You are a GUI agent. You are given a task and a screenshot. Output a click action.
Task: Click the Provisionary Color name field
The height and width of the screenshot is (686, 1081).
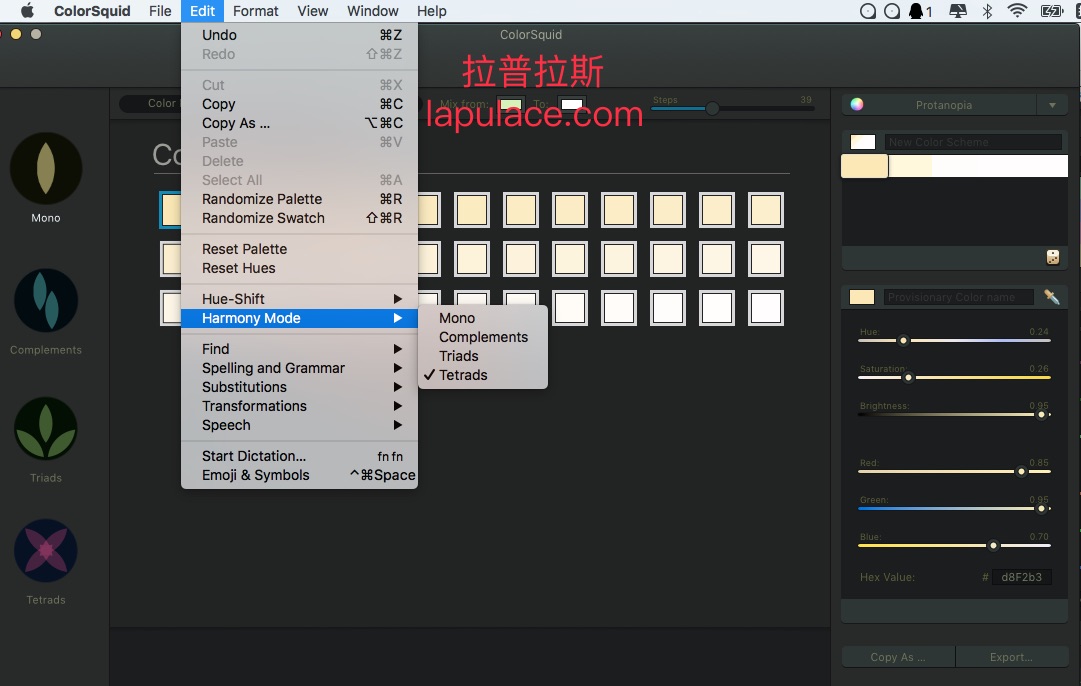[x=959, y=297]
